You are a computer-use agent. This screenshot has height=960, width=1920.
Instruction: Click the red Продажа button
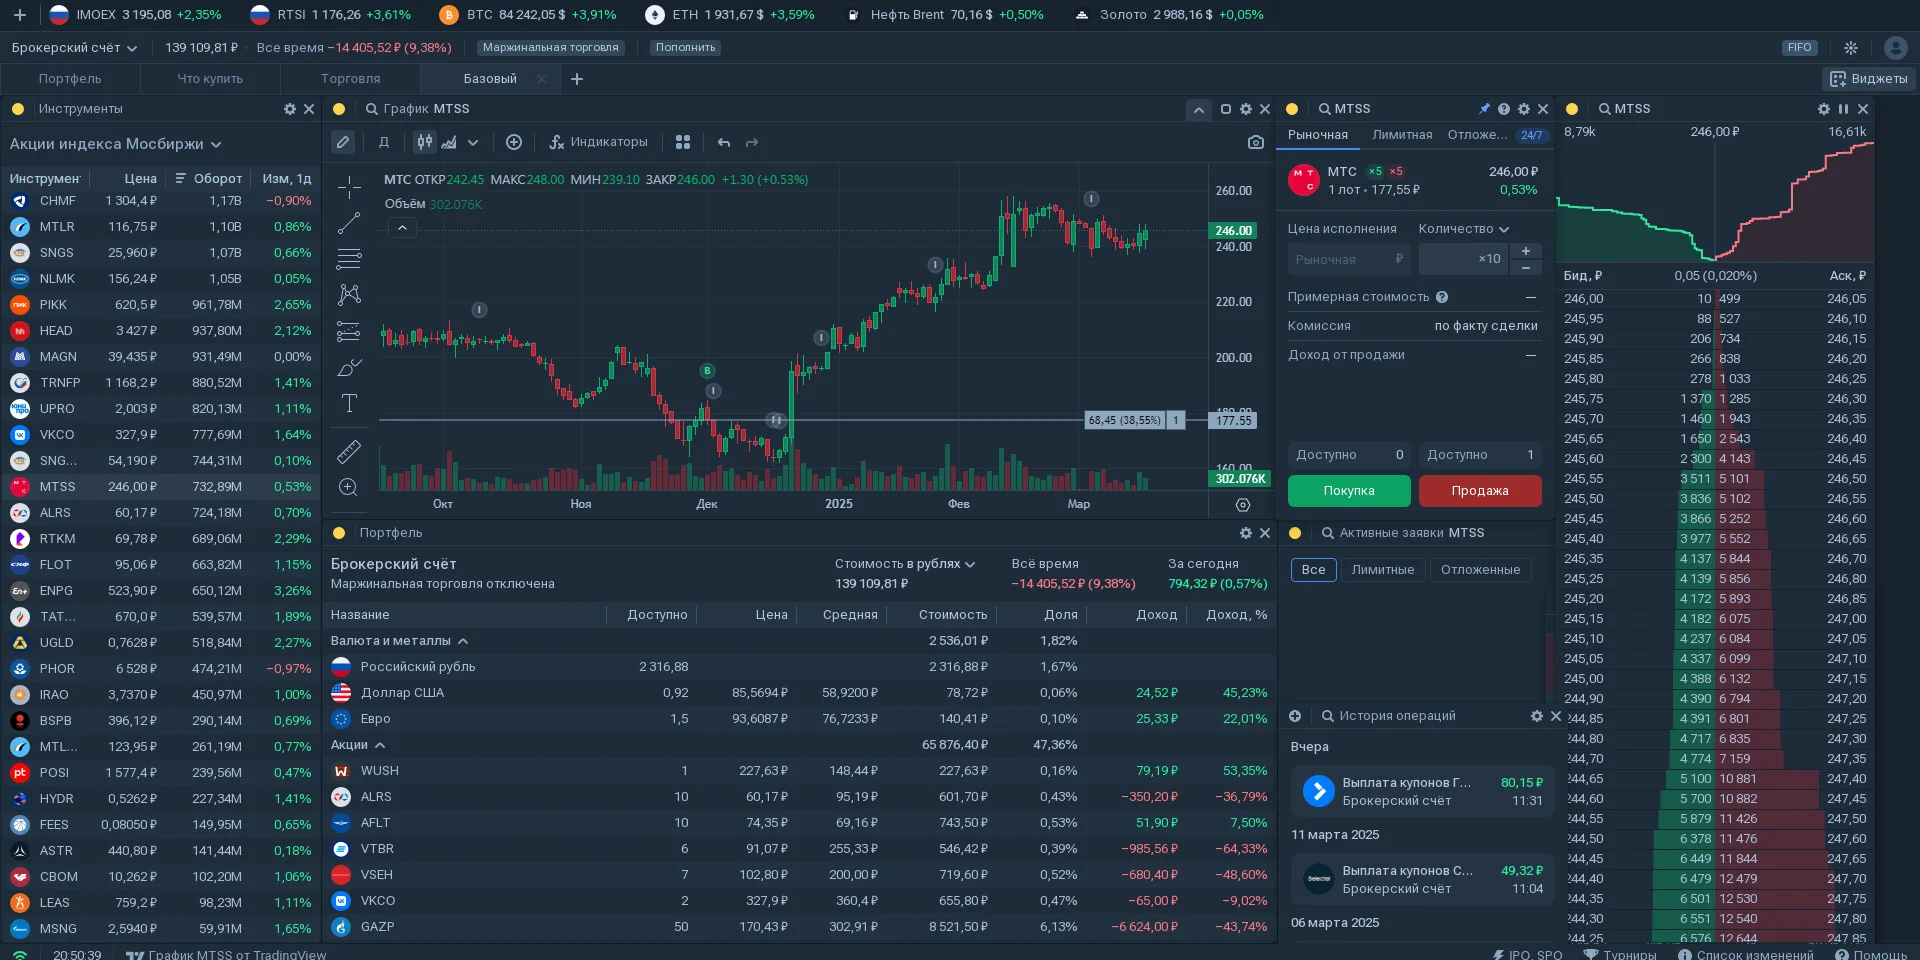(x=1480, y=491)
